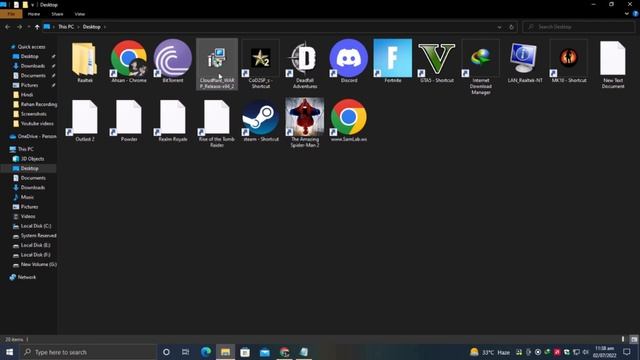The height and width of the screenshot is (360, 640).
Task: Open the Home ribbon tab
Action: click(x=34, y=14)
